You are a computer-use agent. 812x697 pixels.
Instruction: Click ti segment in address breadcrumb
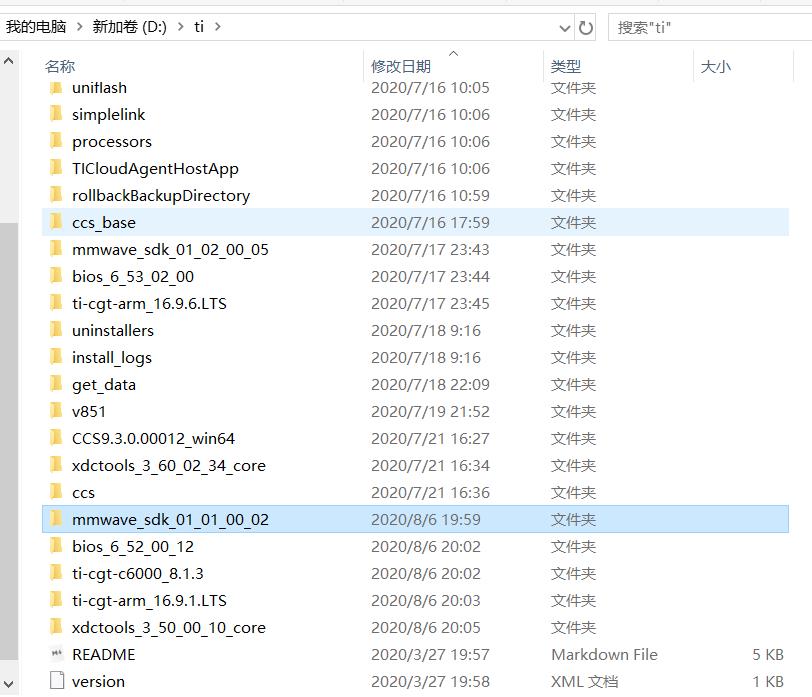click(199, 26)
